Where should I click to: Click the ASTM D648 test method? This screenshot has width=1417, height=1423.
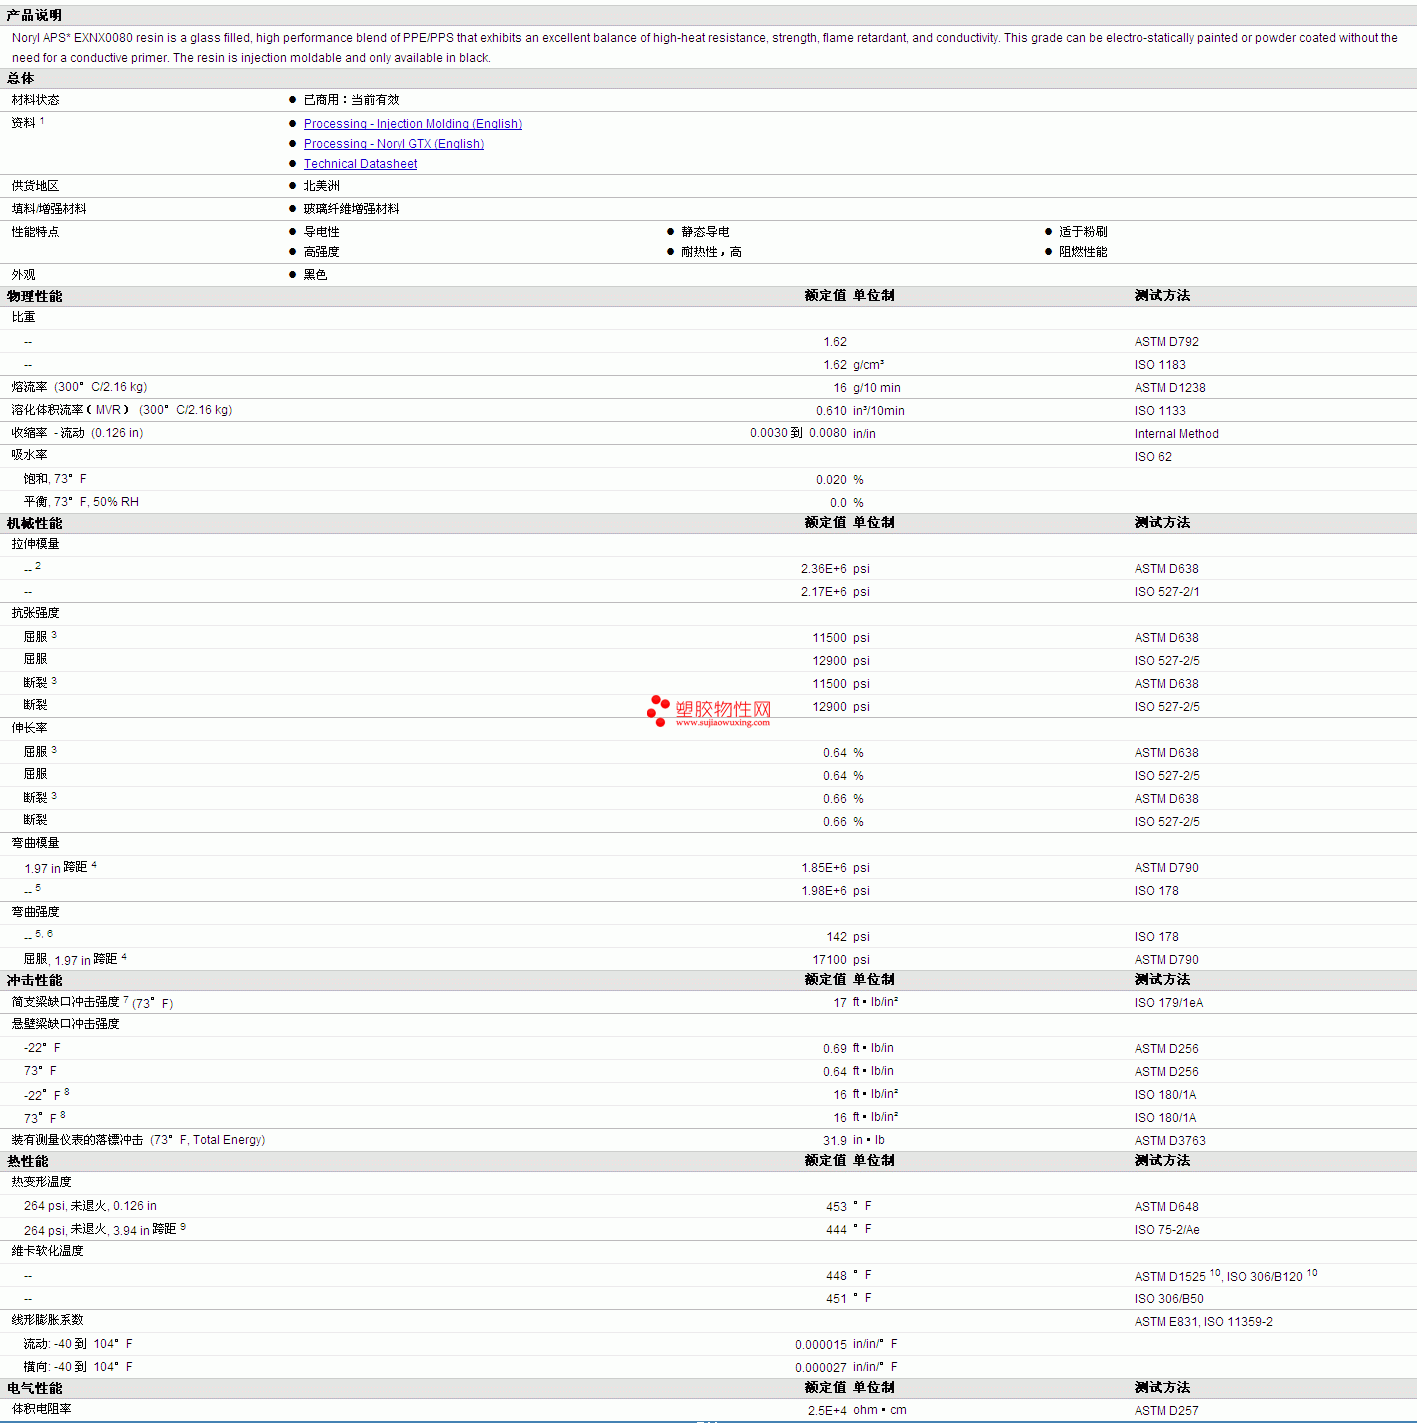[x=1166, y=1207]
